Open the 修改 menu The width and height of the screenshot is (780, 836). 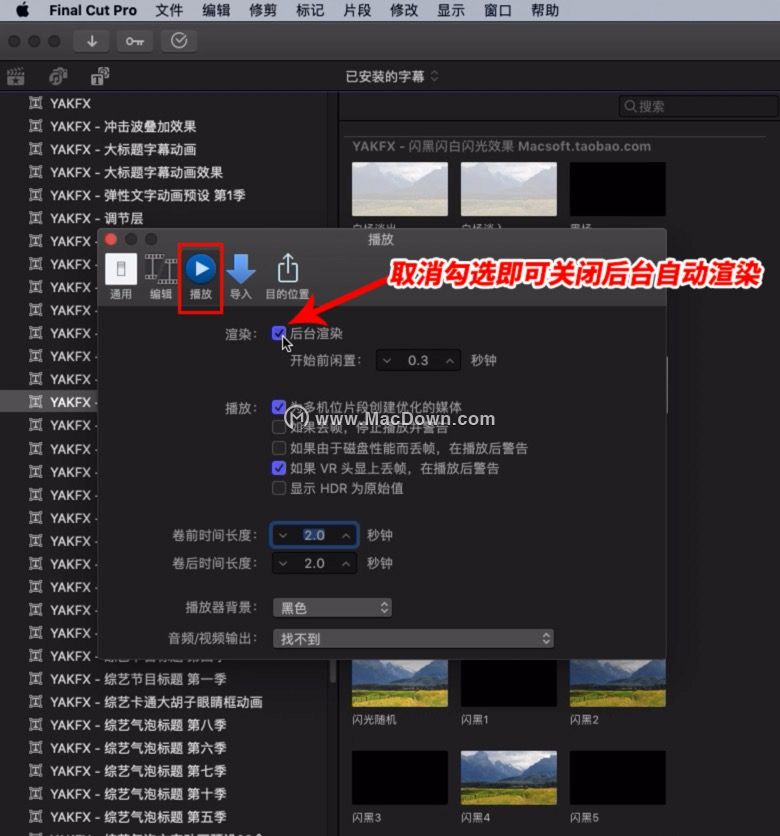[404, 10]
